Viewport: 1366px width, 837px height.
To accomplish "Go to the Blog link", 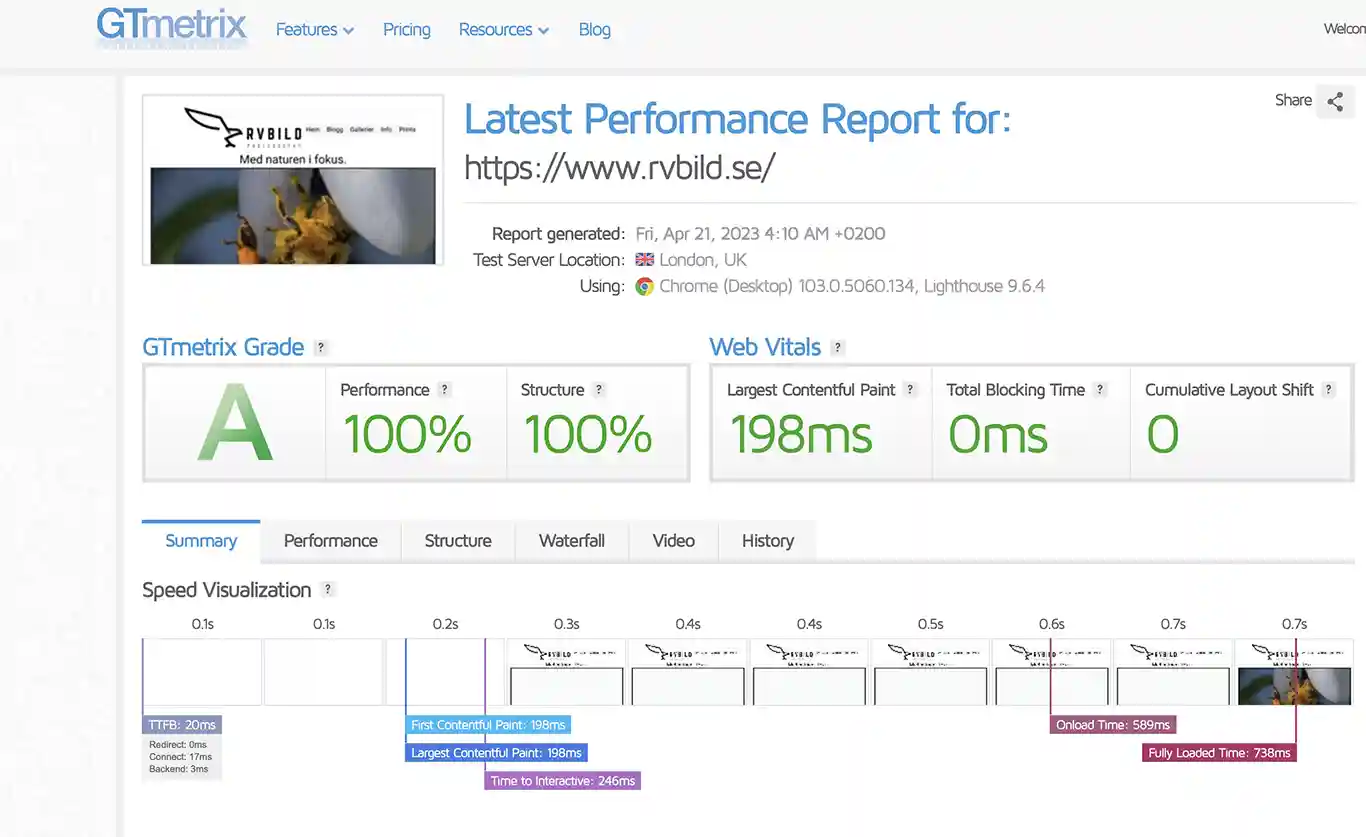I will [x=594, y=30].
